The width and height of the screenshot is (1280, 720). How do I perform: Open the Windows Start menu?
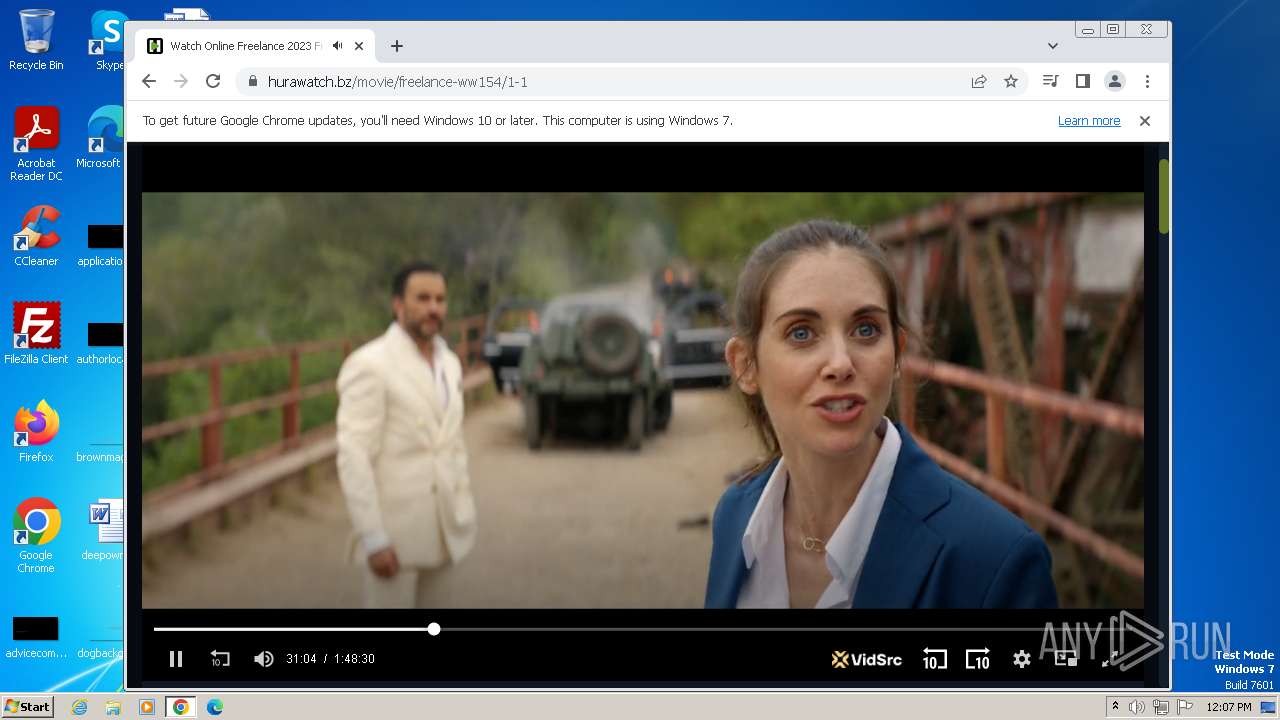point(28,707)
